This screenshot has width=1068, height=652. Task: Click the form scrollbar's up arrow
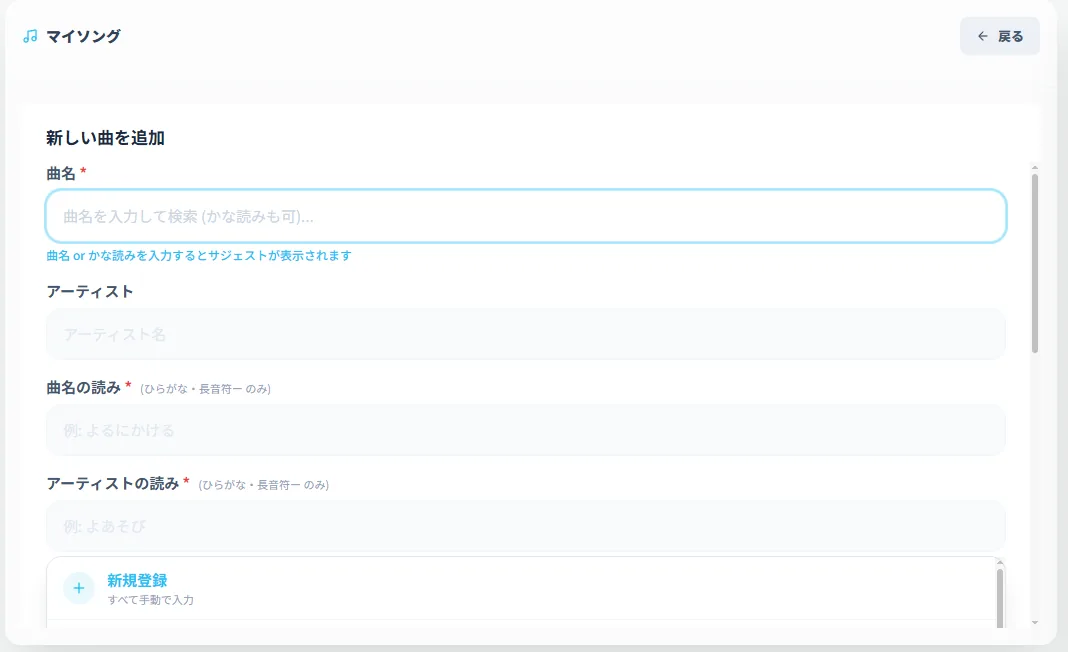click(x=1035, y=168)
